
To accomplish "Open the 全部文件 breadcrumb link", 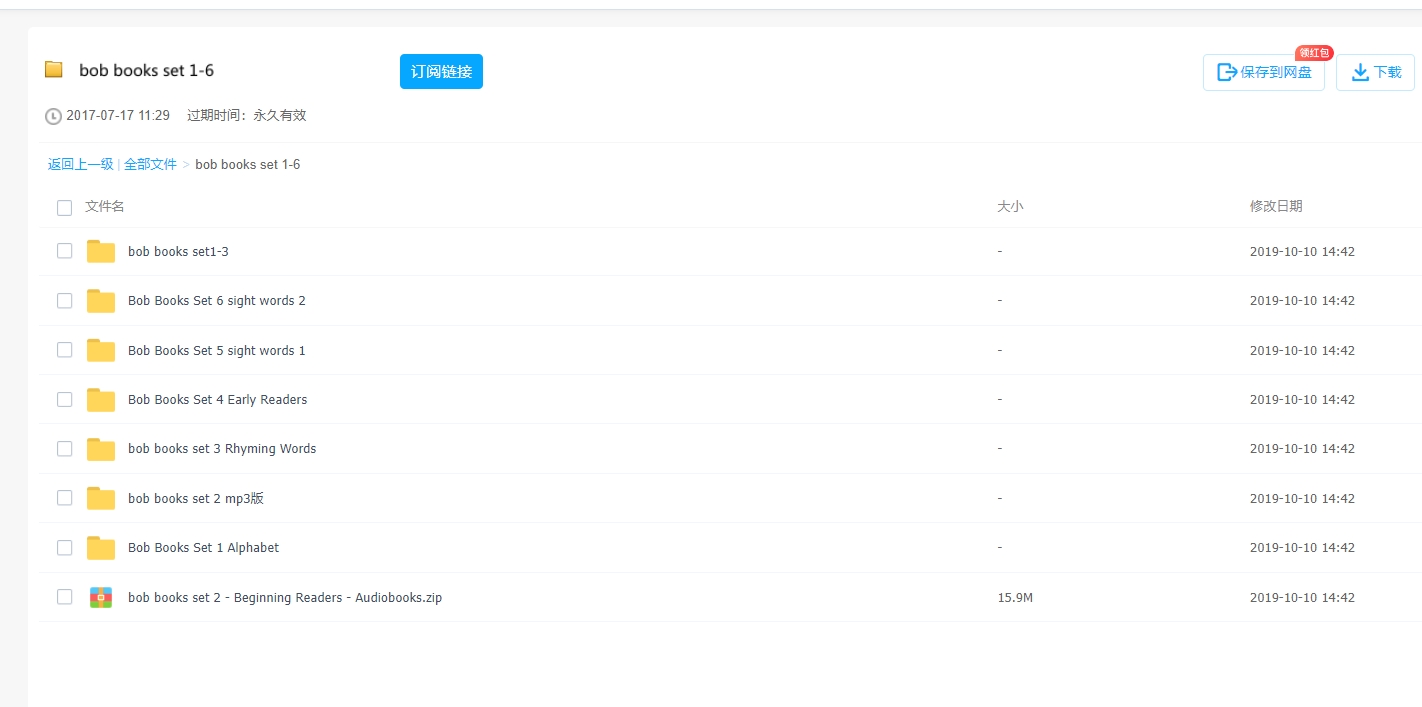I will coord(150,164).
